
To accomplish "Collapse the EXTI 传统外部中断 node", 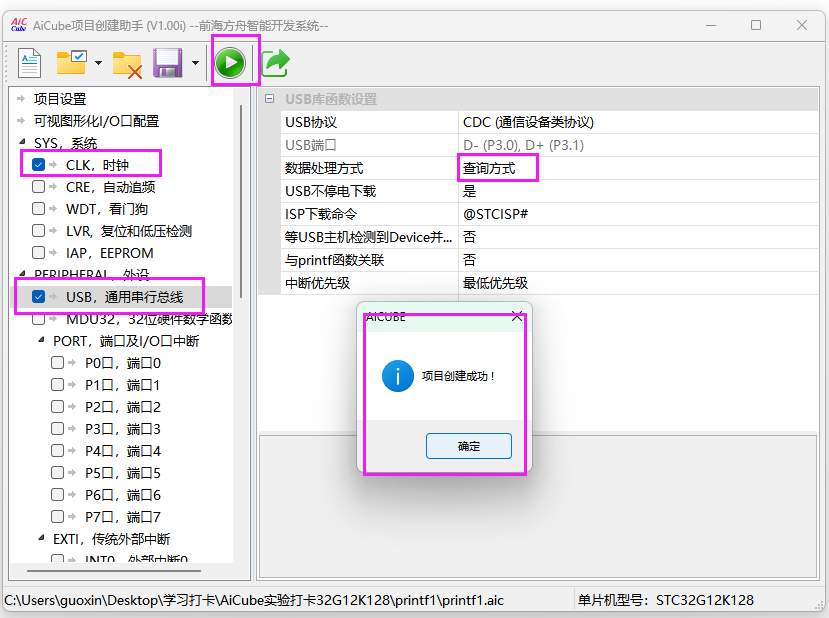I will [x=41, y=538].
